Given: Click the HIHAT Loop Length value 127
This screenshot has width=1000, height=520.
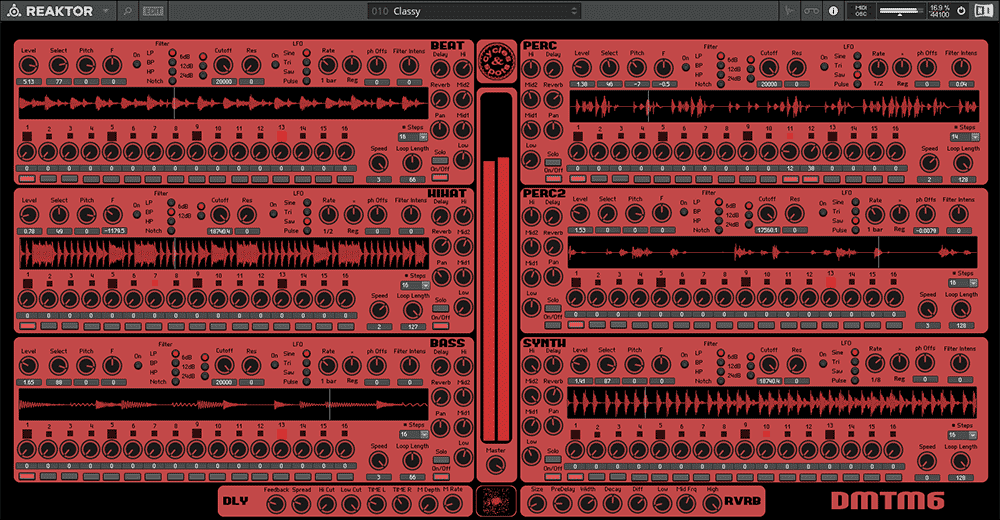Looking at the screenshot, I should coord(413,327).
